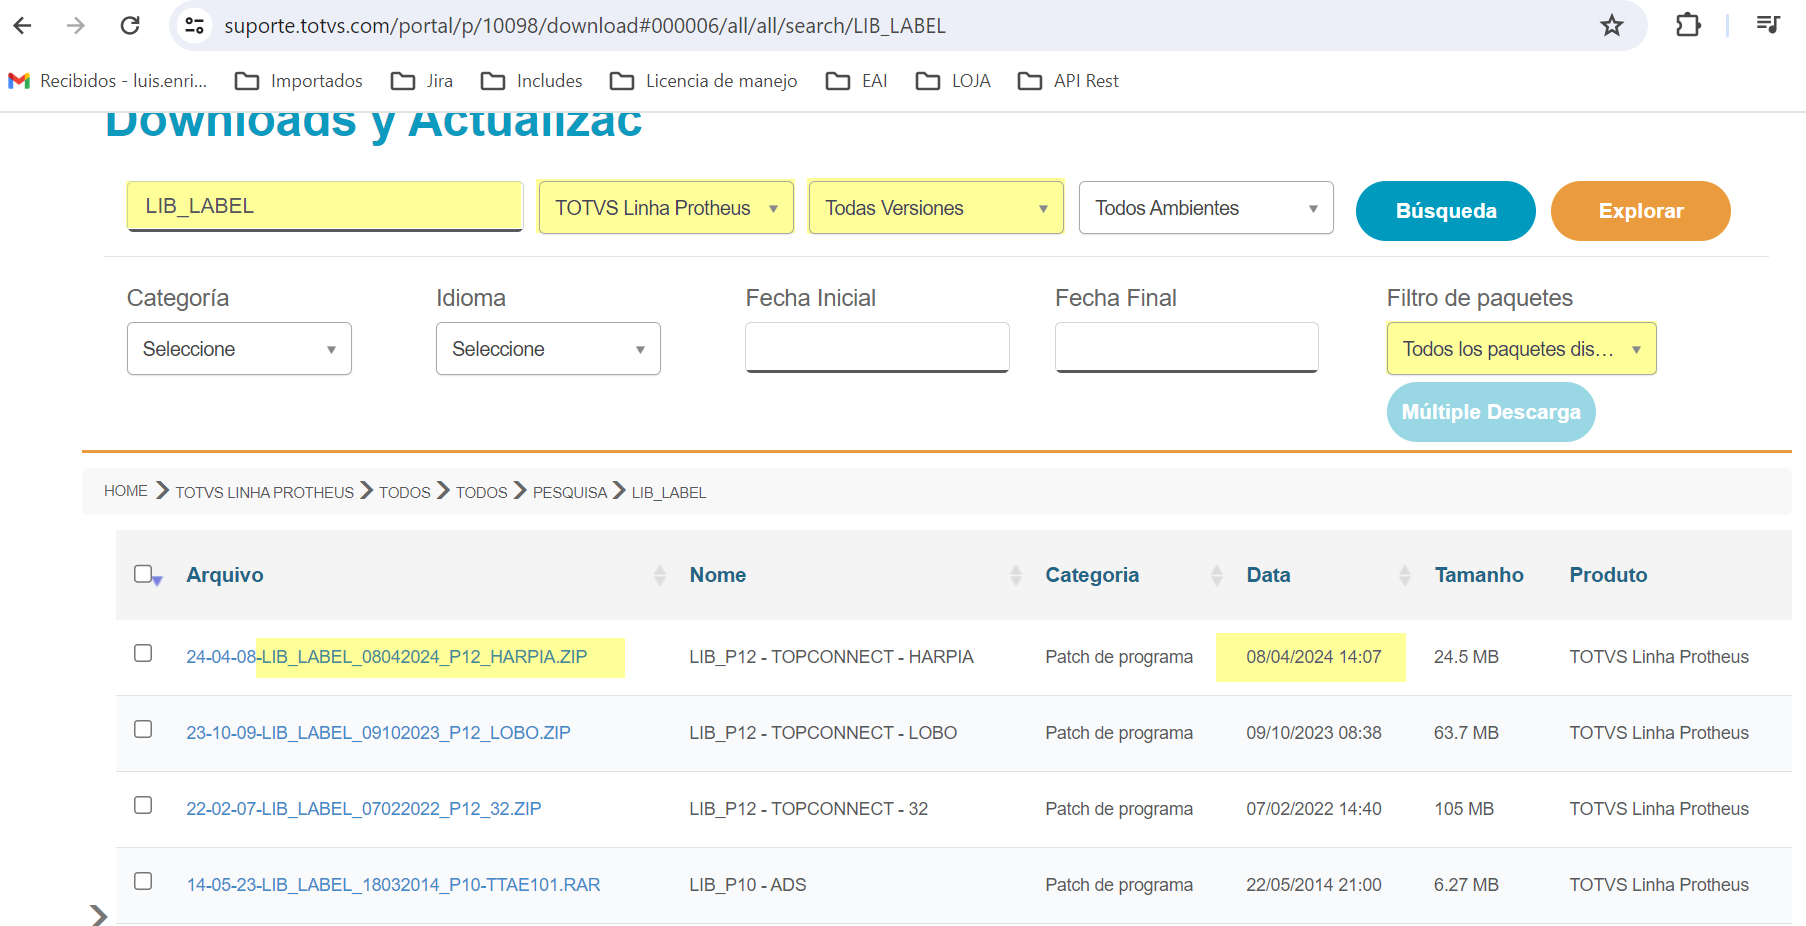Sort table by Nome column arrows
This screenshot has width=1806, height=926.
point(1016,575)
